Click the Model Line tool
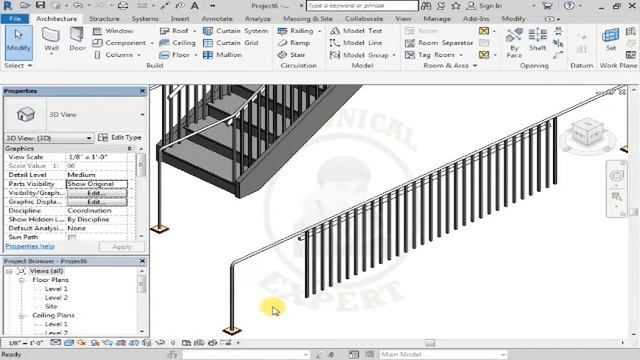 click(356, 43)
